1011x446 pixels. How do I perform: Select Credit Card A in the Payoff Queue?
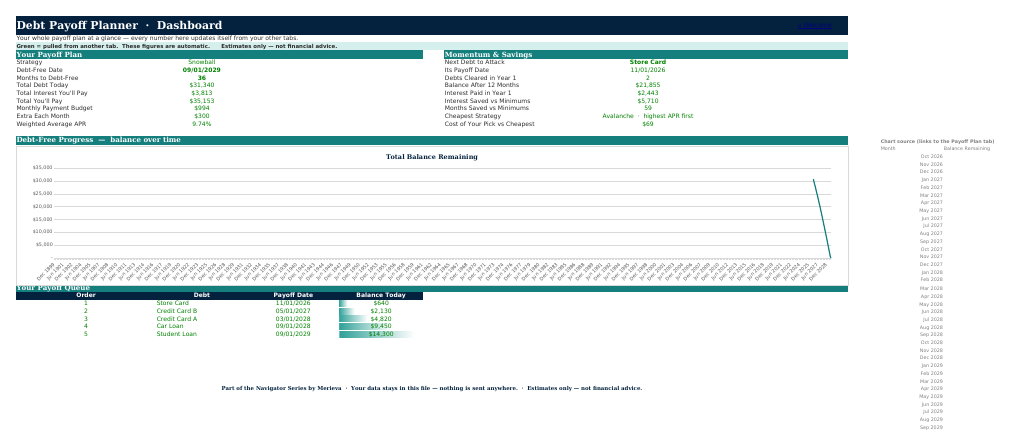pos(177,318)
